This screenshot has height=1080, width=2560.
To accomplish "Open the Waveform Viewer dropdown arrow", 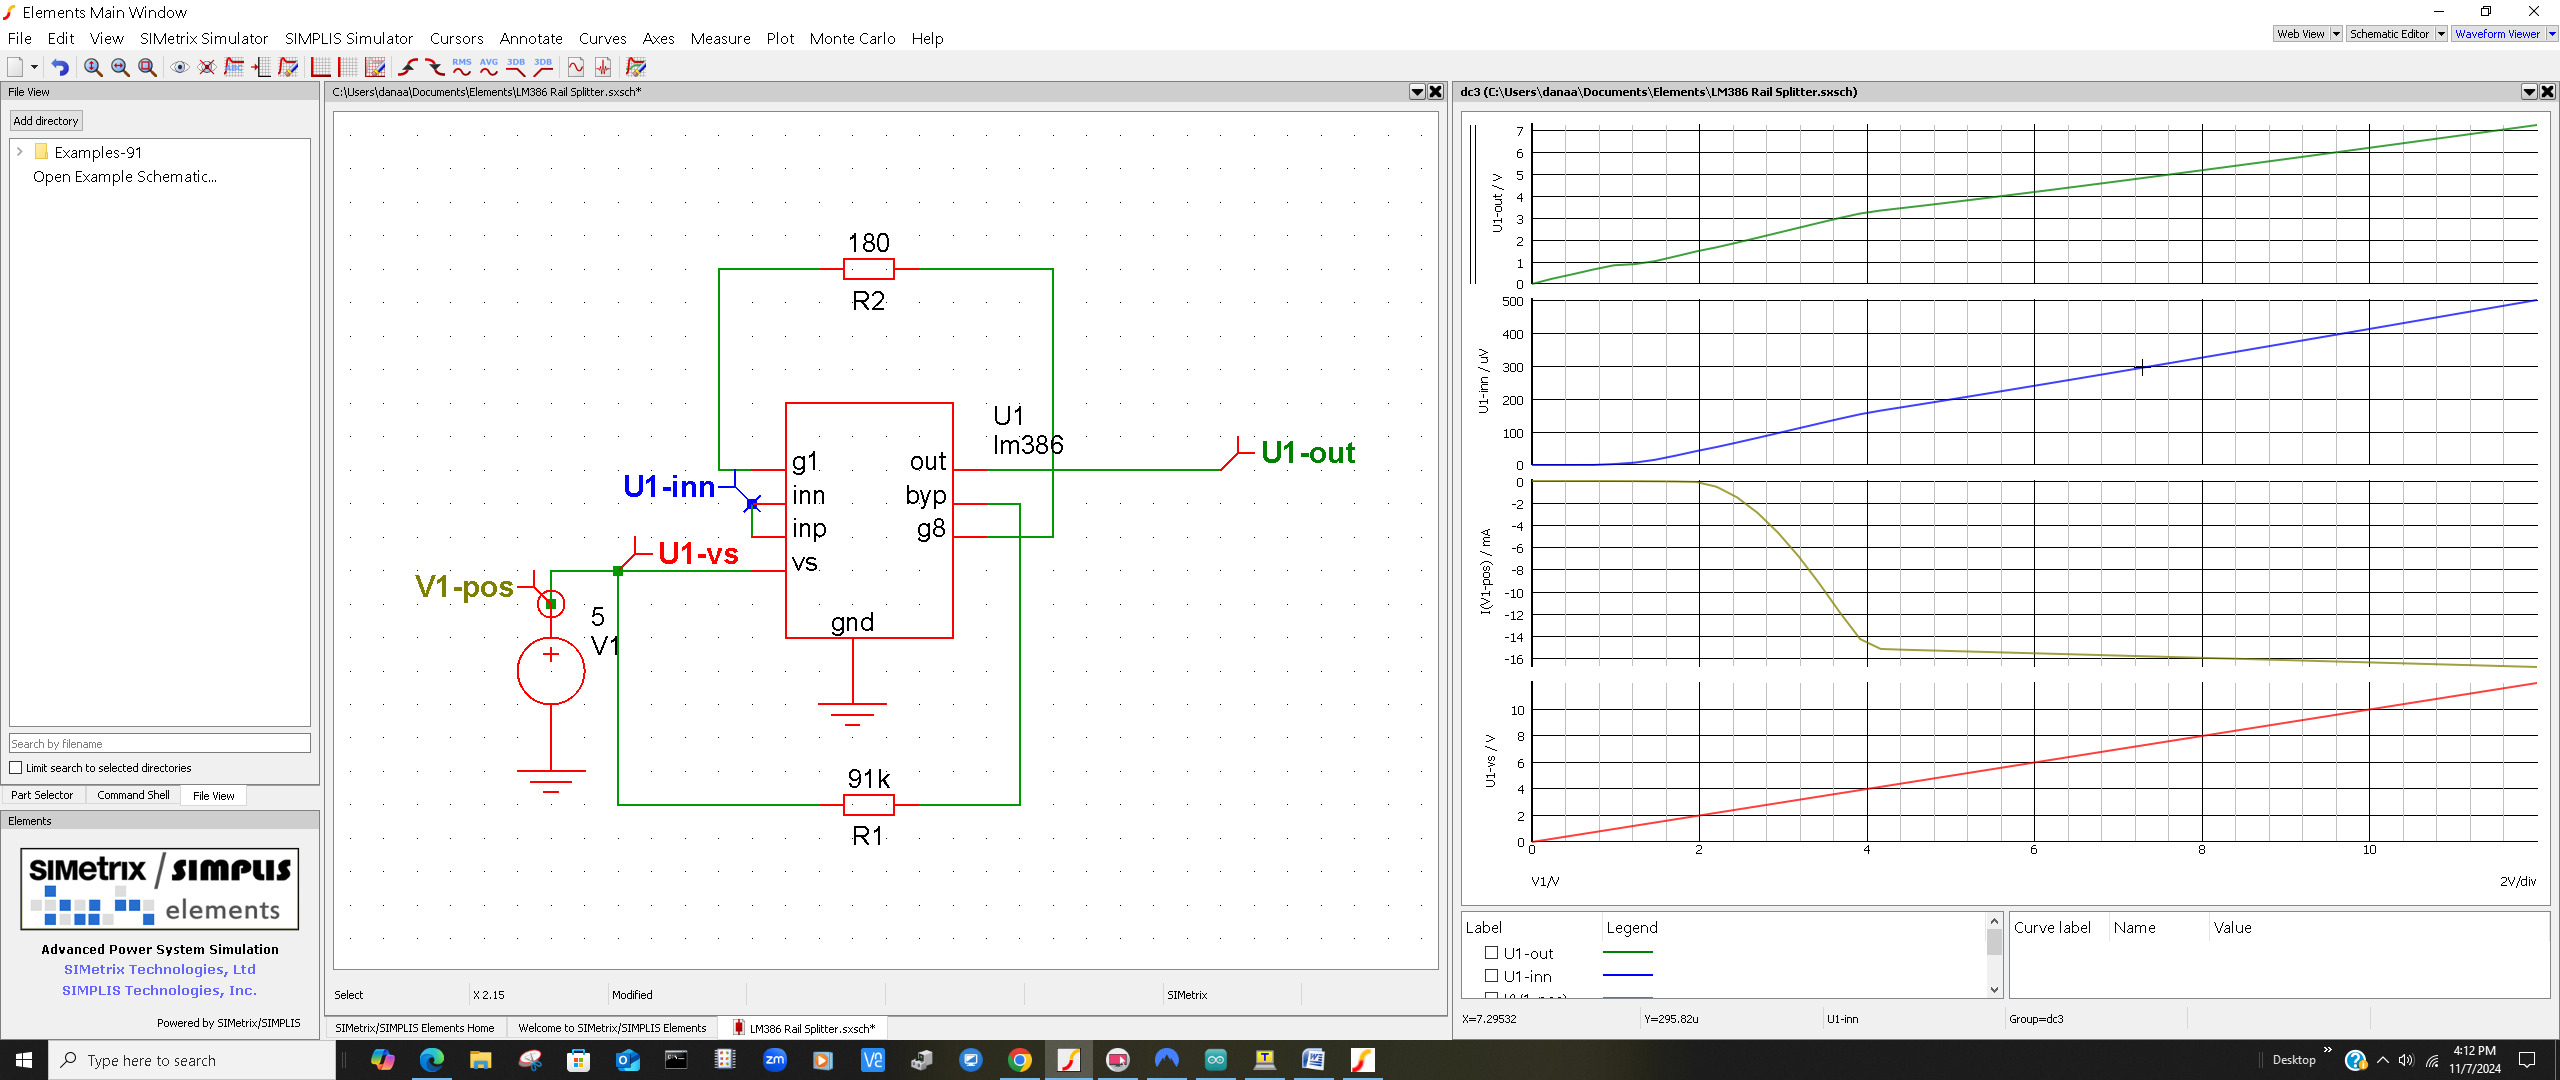I will tap(2552, 34).
